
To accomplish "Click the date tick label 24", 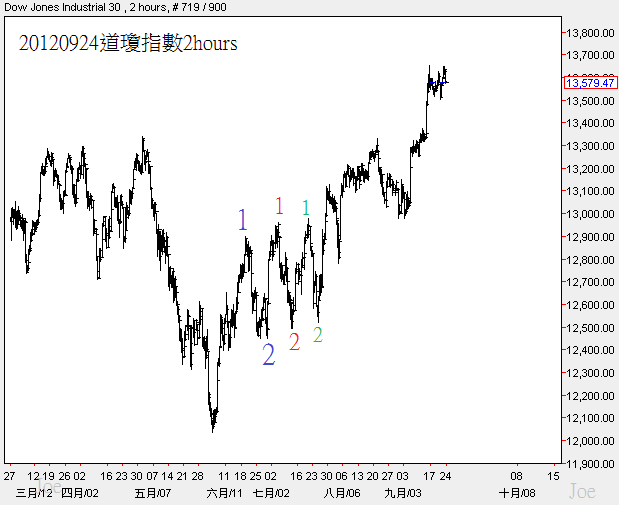I will pos(445,476).
